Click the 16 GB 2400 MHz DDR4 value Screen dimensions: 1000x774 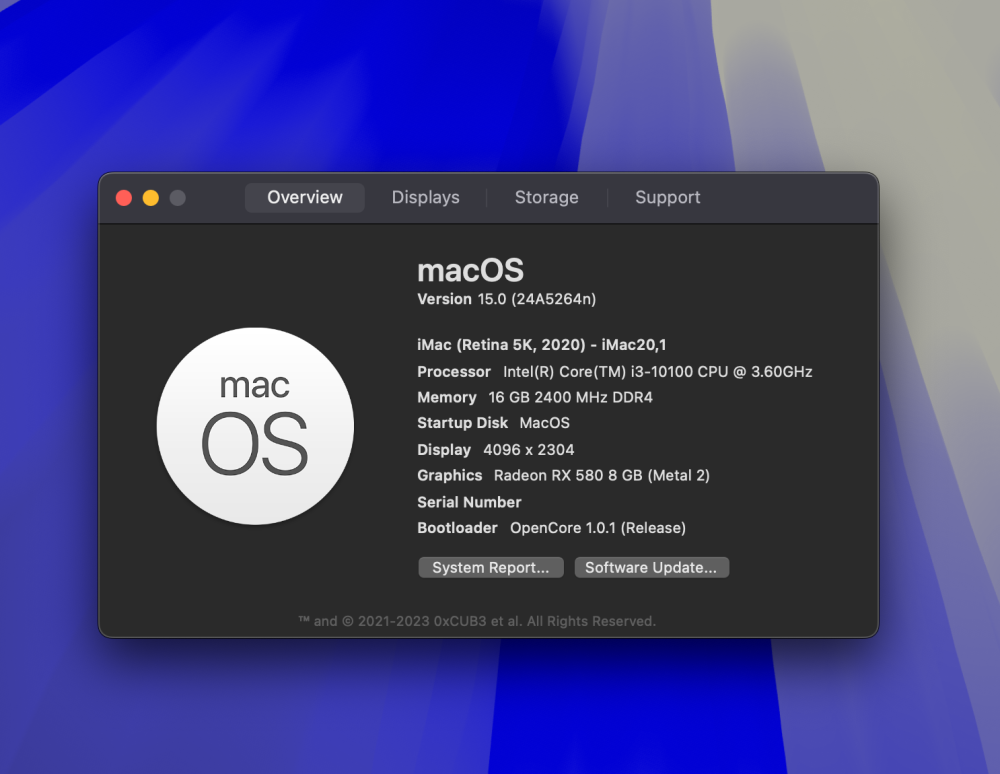tap(570, 398)
